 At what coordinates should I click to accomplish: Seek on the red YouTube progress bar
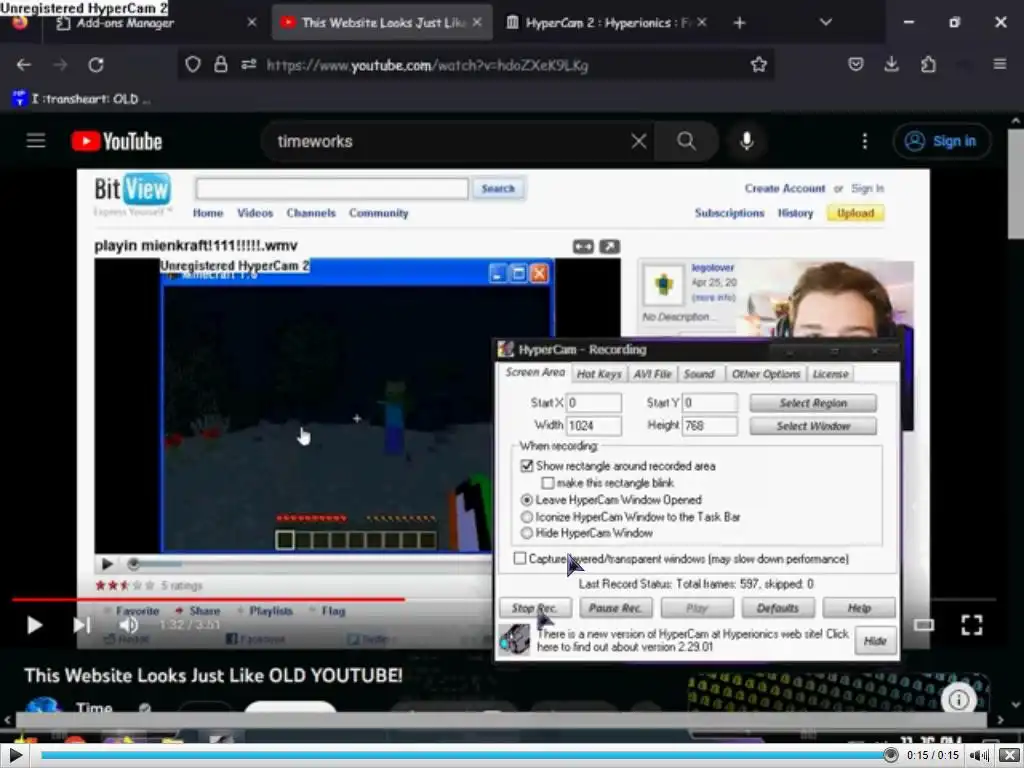click(x=503, y=599)
